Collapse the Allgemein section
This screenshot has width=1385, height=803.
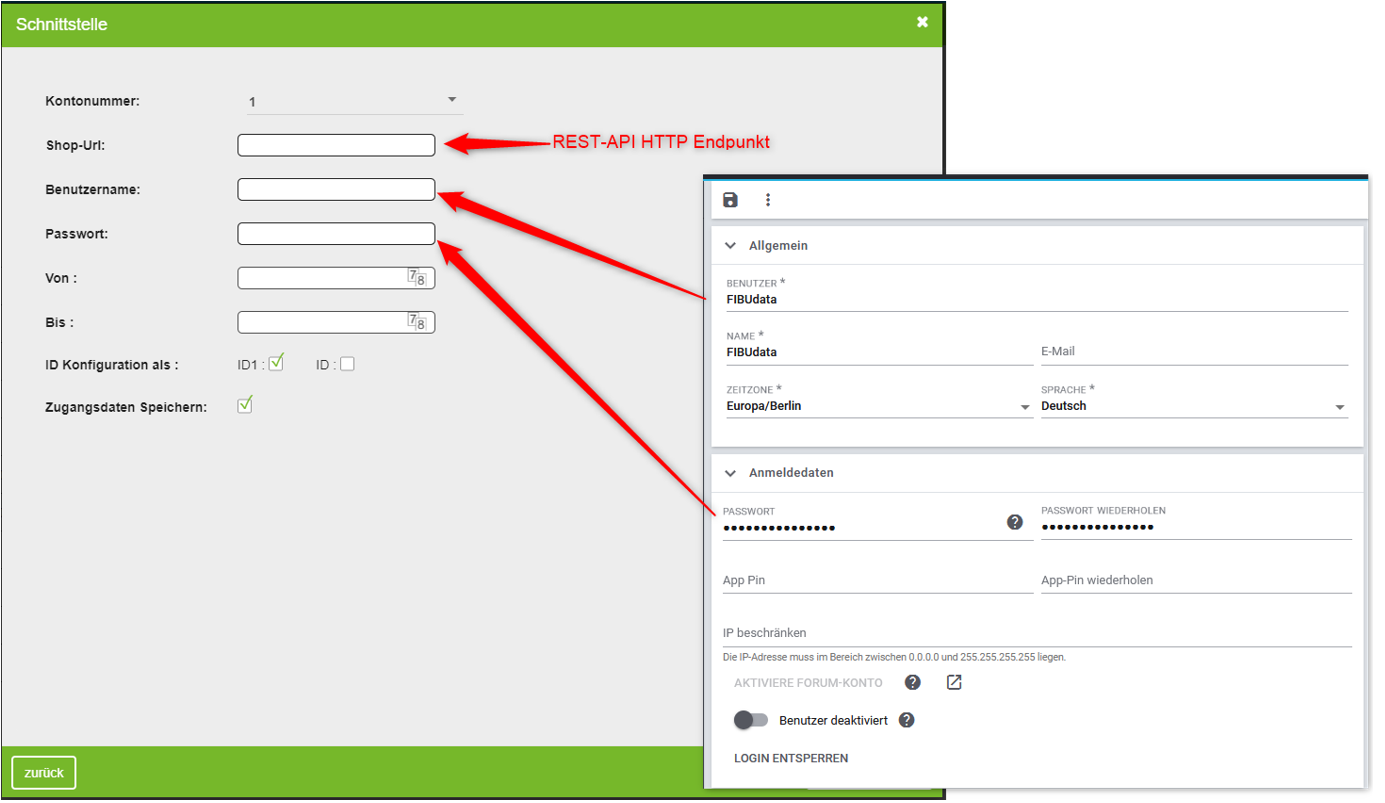[730, 246]
